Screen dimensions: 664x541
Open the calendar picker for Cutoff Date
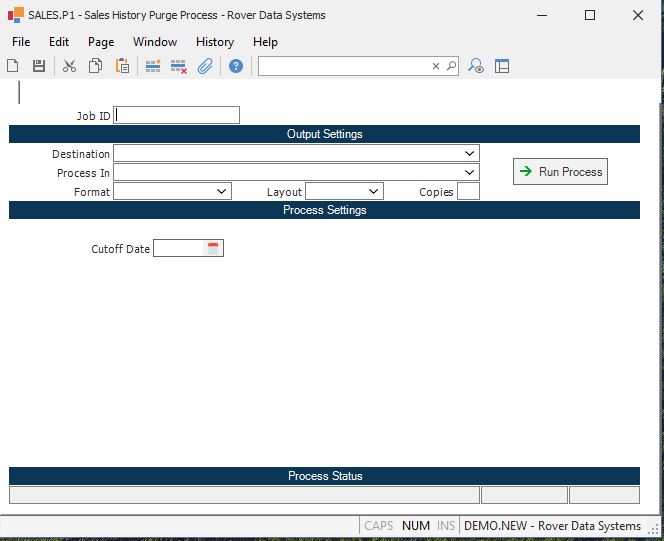tap(213, 248)
